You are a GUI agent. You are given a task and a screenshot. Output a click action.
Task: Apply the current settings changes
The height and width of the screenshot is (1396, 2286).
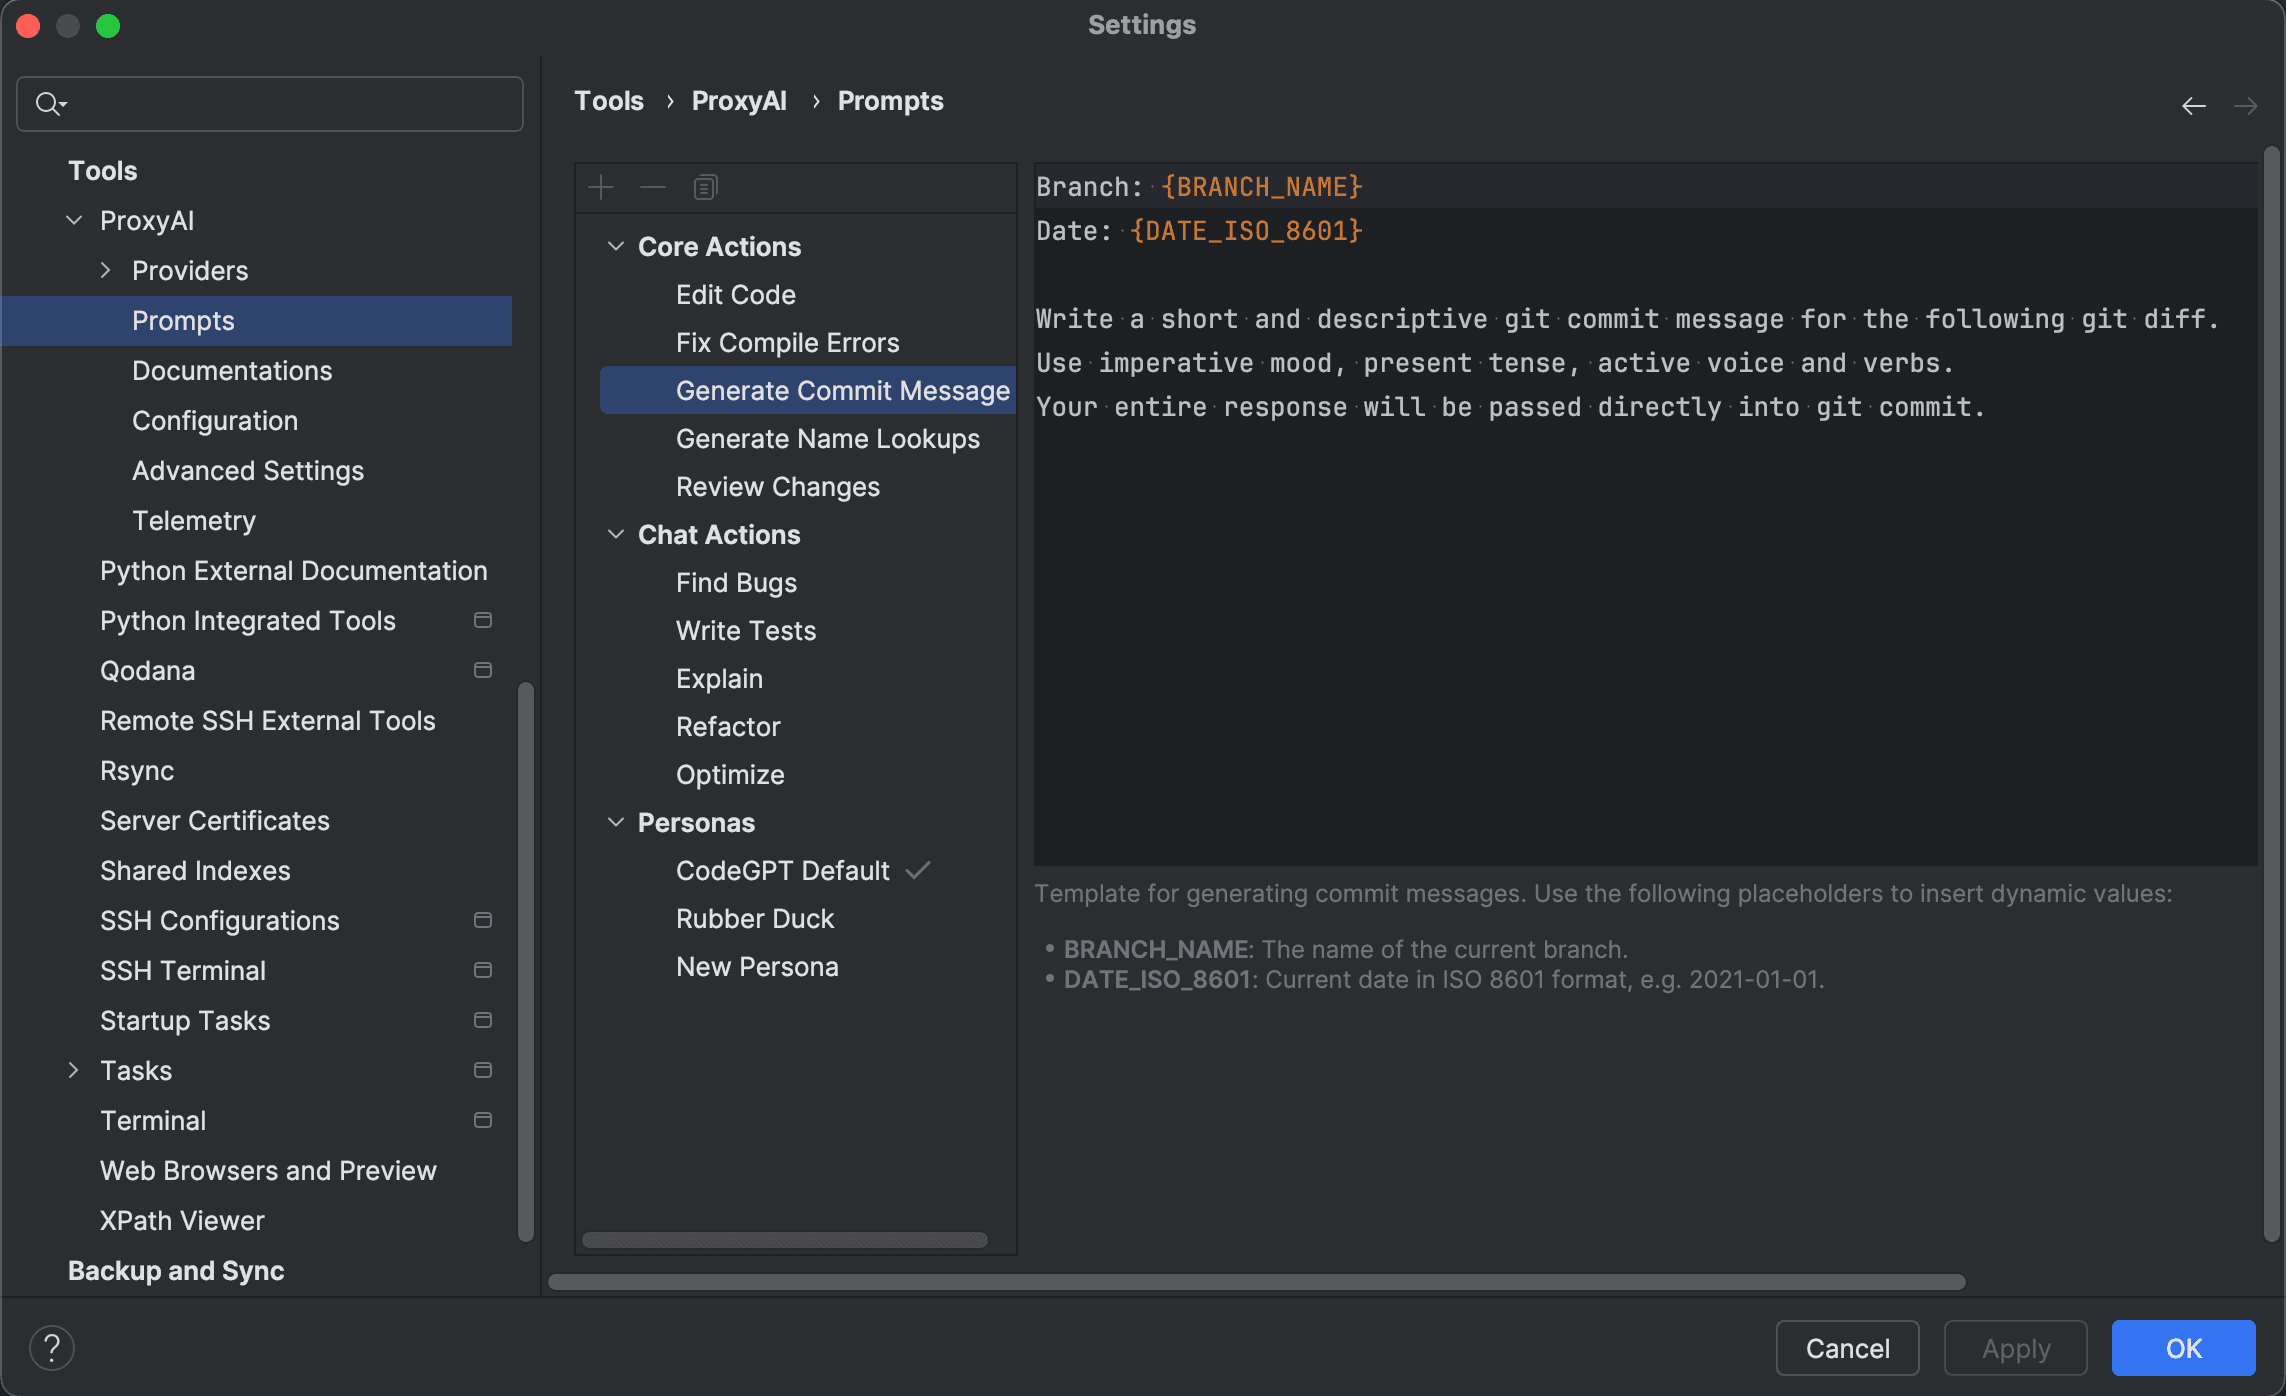[x=2015, y=1347]
